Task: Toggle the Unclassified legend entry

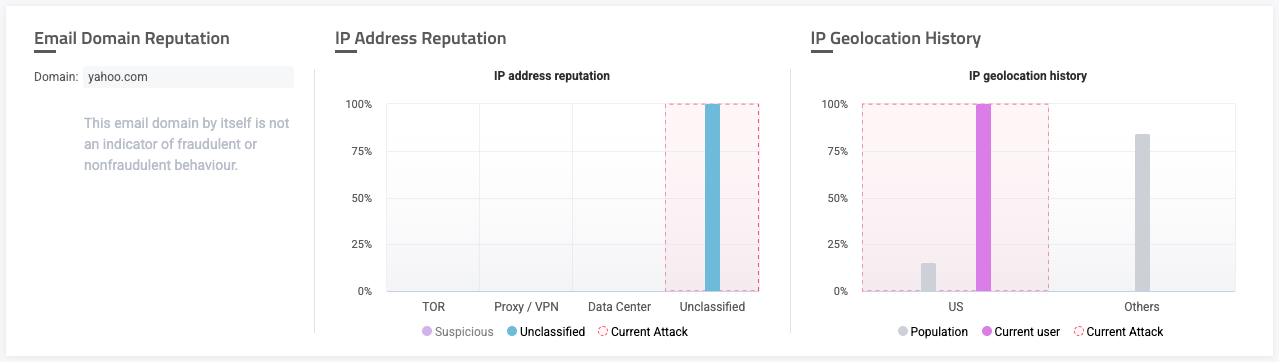Action: click(545, 332)
